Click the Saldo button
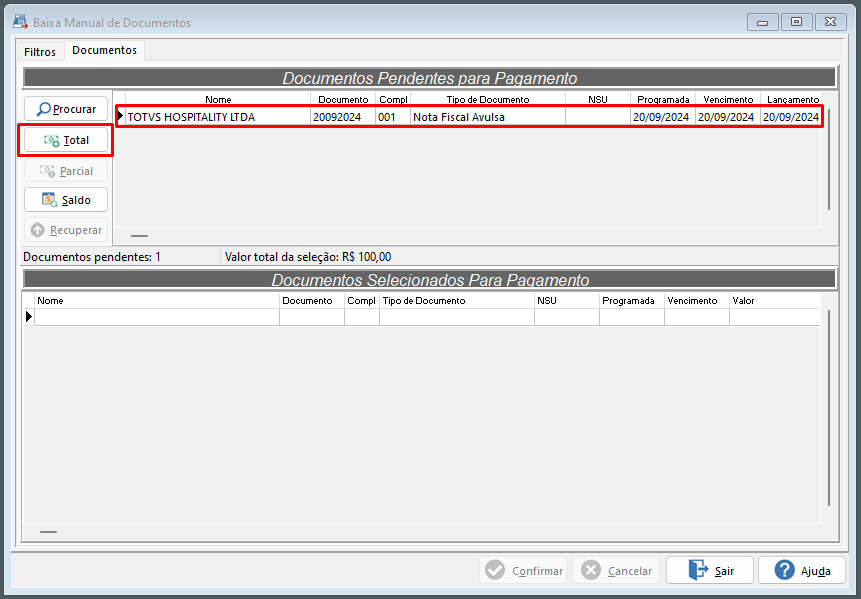 (x=66, y=200)
